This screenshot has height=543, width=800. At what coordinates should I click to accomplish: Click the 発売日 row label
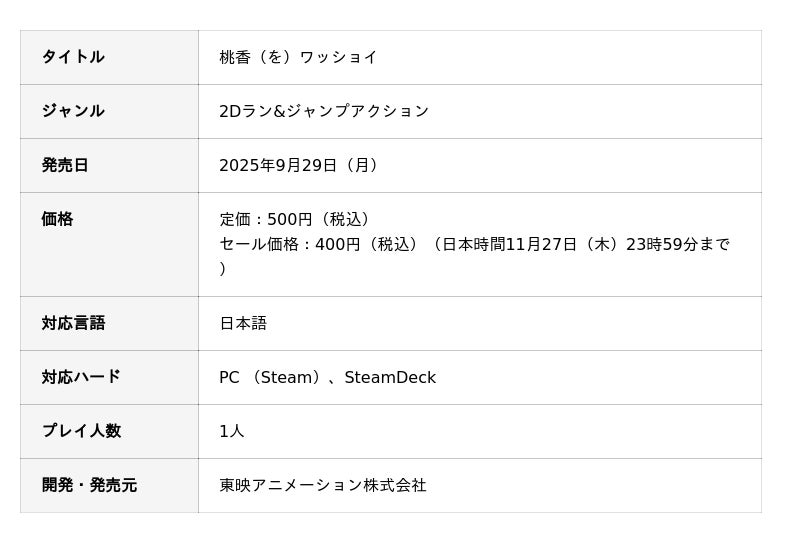click(x=65, y=165)
